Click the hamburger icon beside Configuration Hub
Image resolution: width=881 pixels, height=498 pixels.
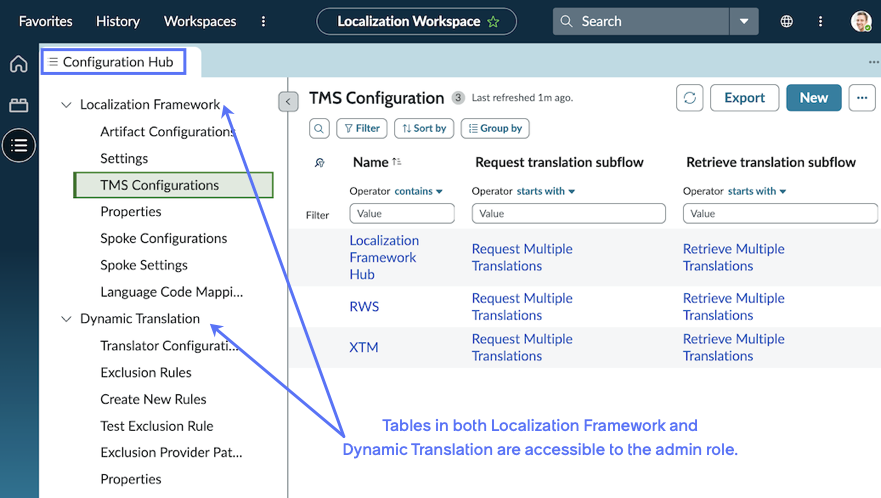click(53, 62)
